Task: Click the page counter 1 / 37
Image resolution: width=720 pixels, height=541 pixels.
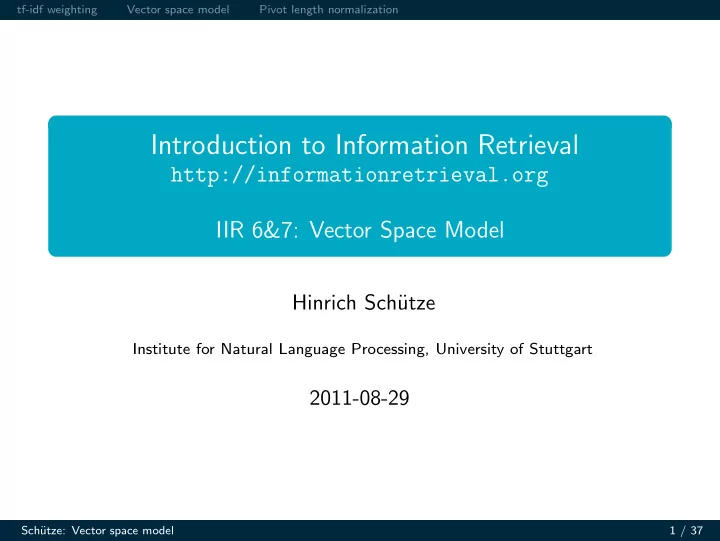Action: (x=686, y=530)
